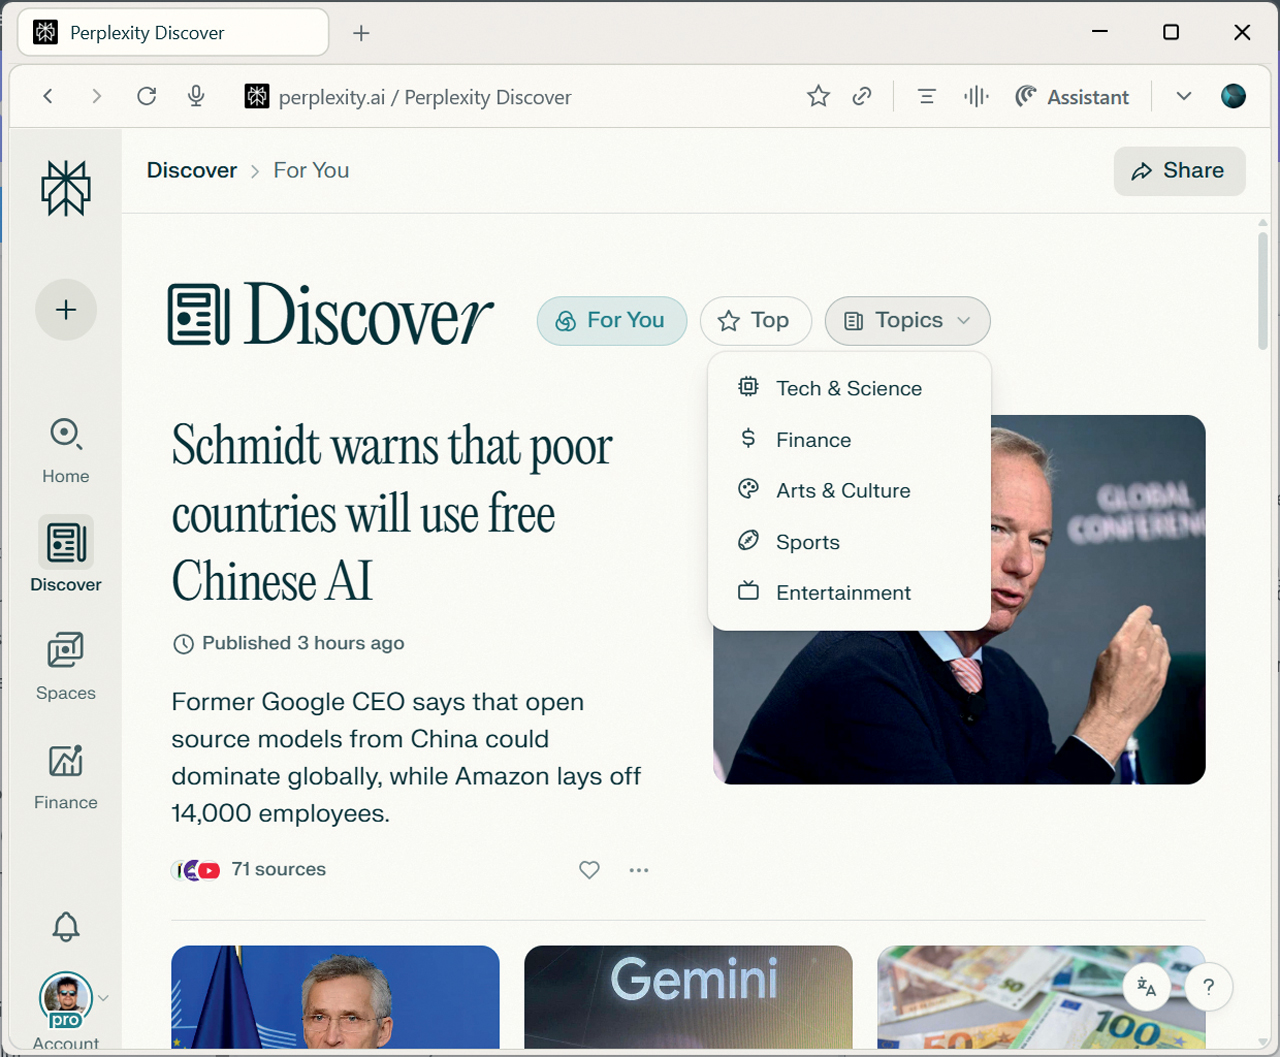This screenshot has height=1057, width=1280.
Task: Open Finance in the left sidebar
Action: pos(66,775)
